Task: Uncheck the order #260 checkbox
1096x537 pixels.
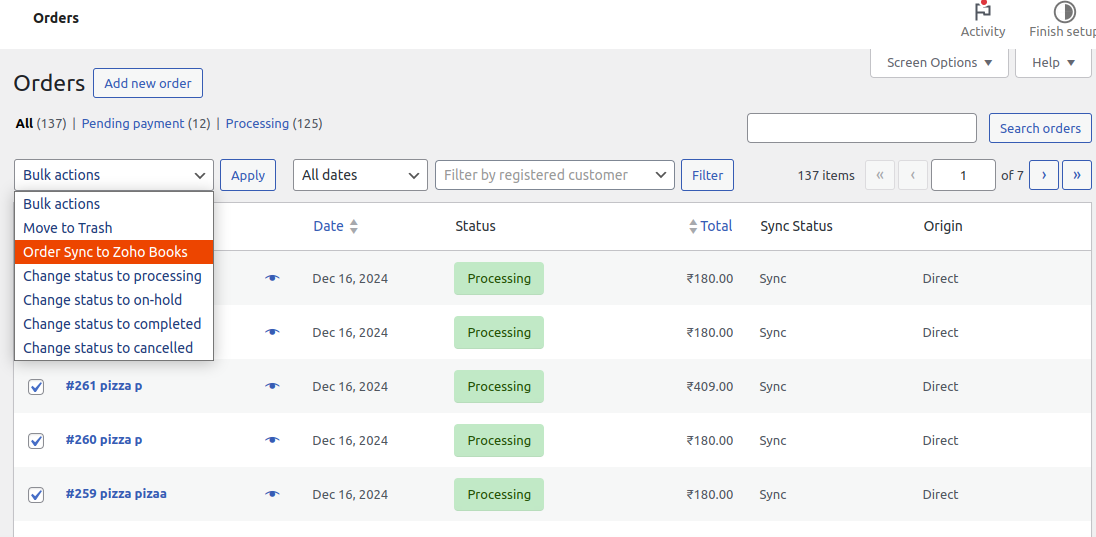Action: pyautogui.click(x=36, y=441)
